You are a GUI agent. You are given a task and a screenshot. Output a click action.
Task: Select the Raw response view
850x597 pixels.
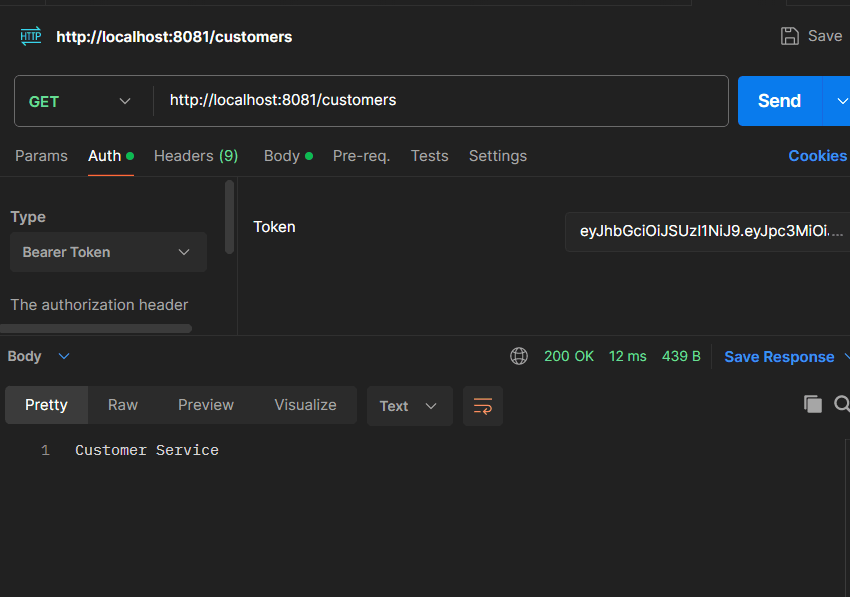click(123, 405)
